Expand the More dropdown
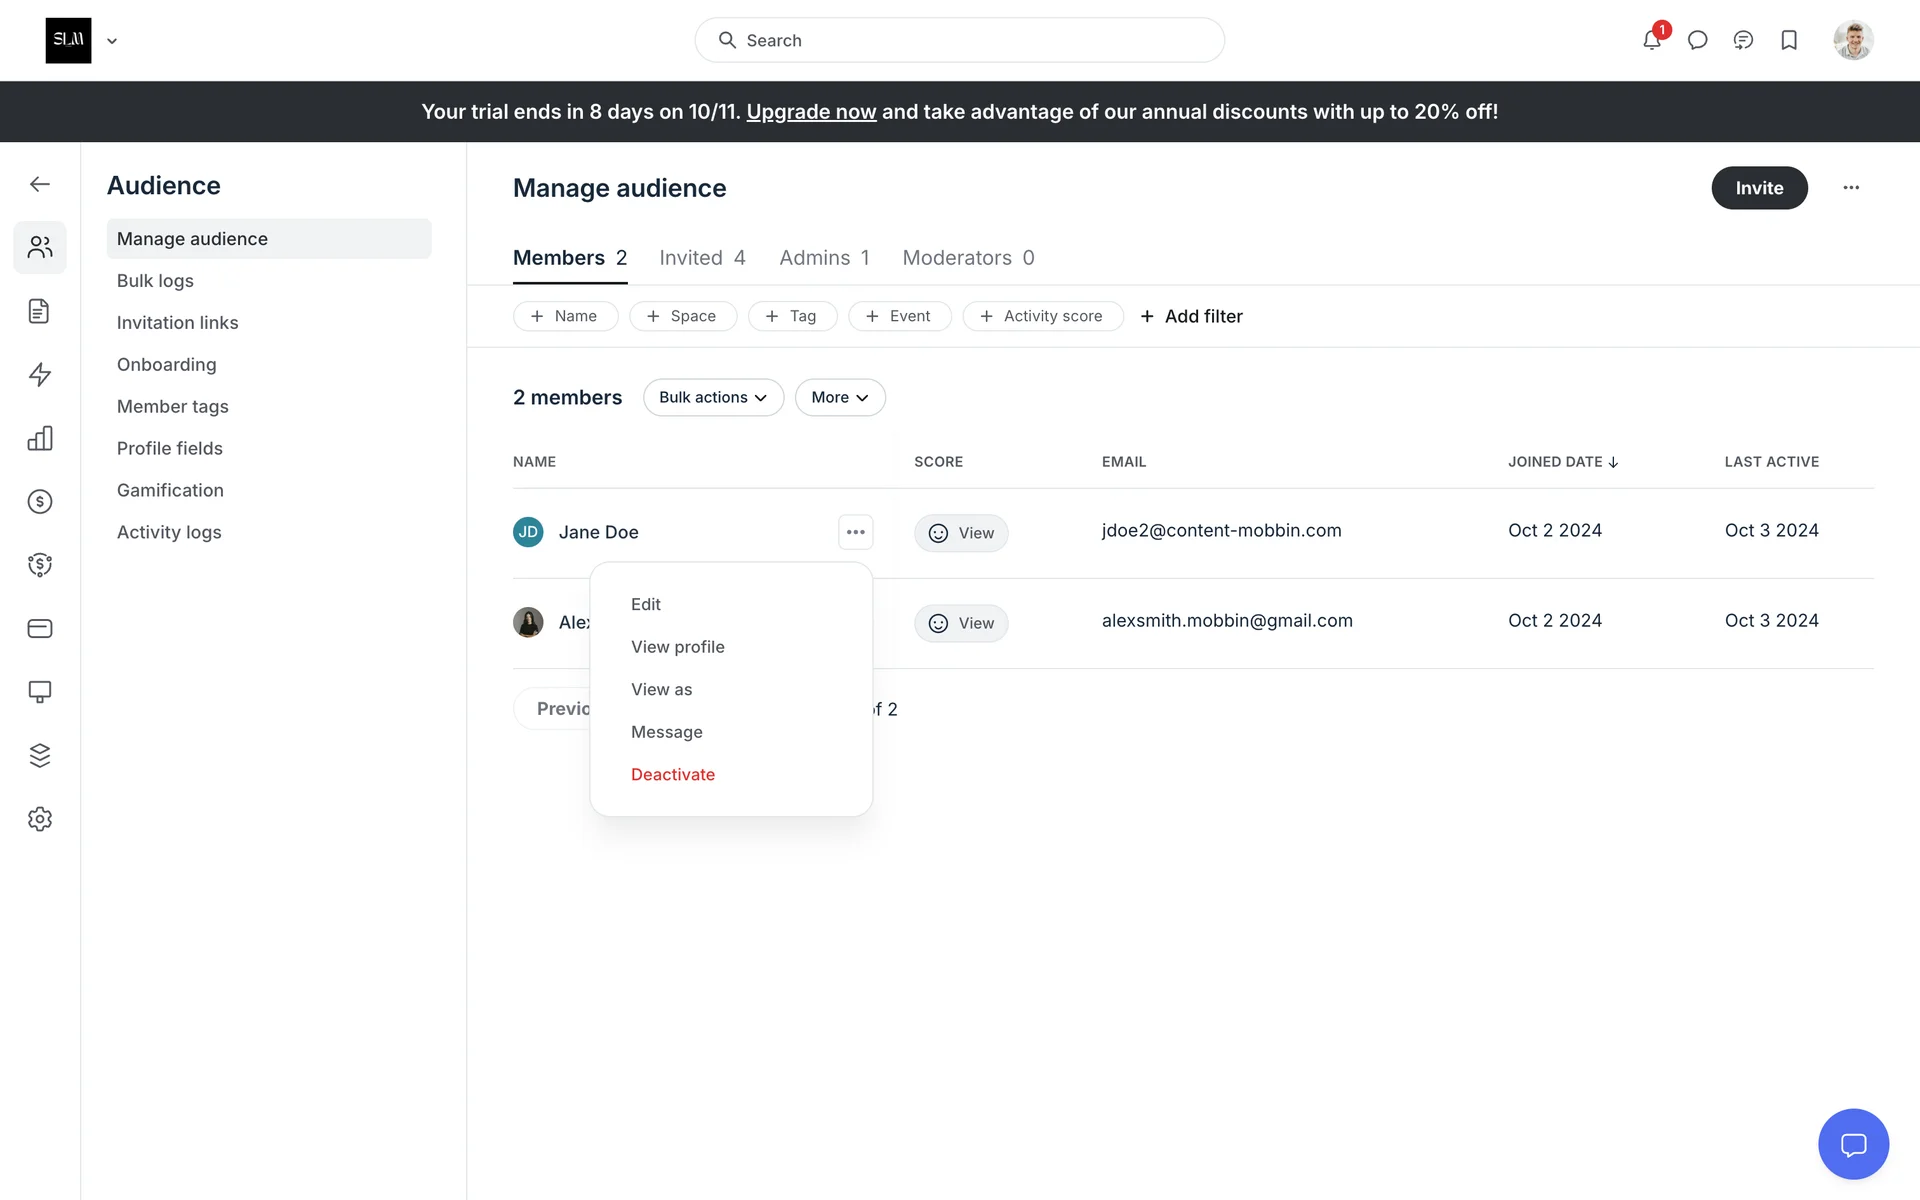The image size is (1920, 1200). click(839, 397)
